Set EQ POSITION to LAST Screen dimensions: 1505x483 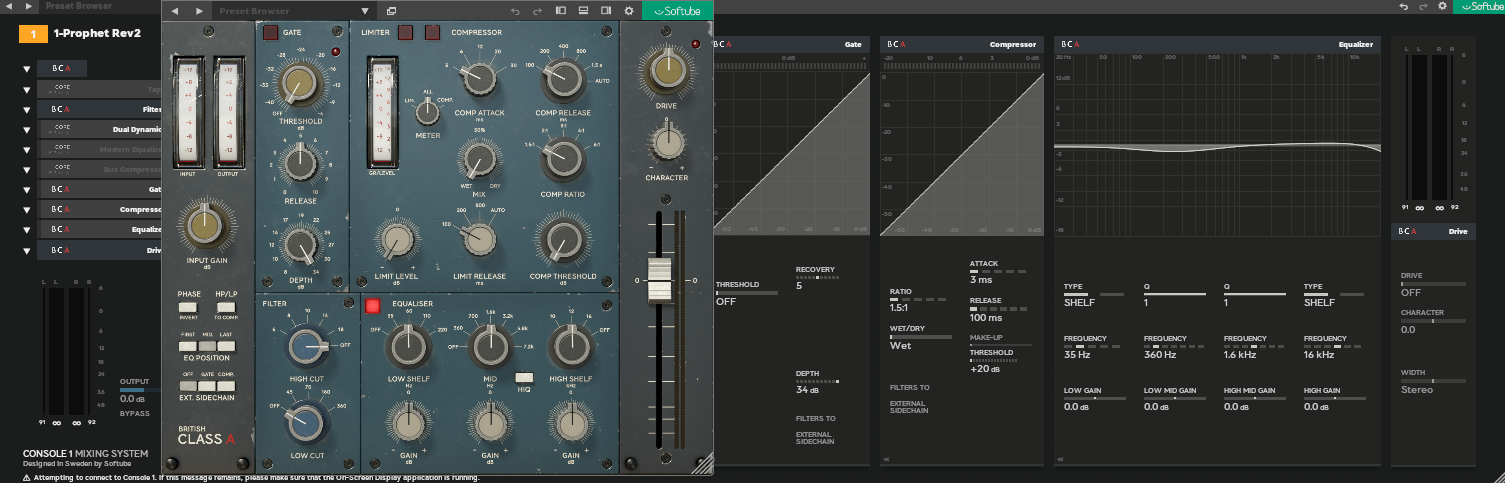226,345
